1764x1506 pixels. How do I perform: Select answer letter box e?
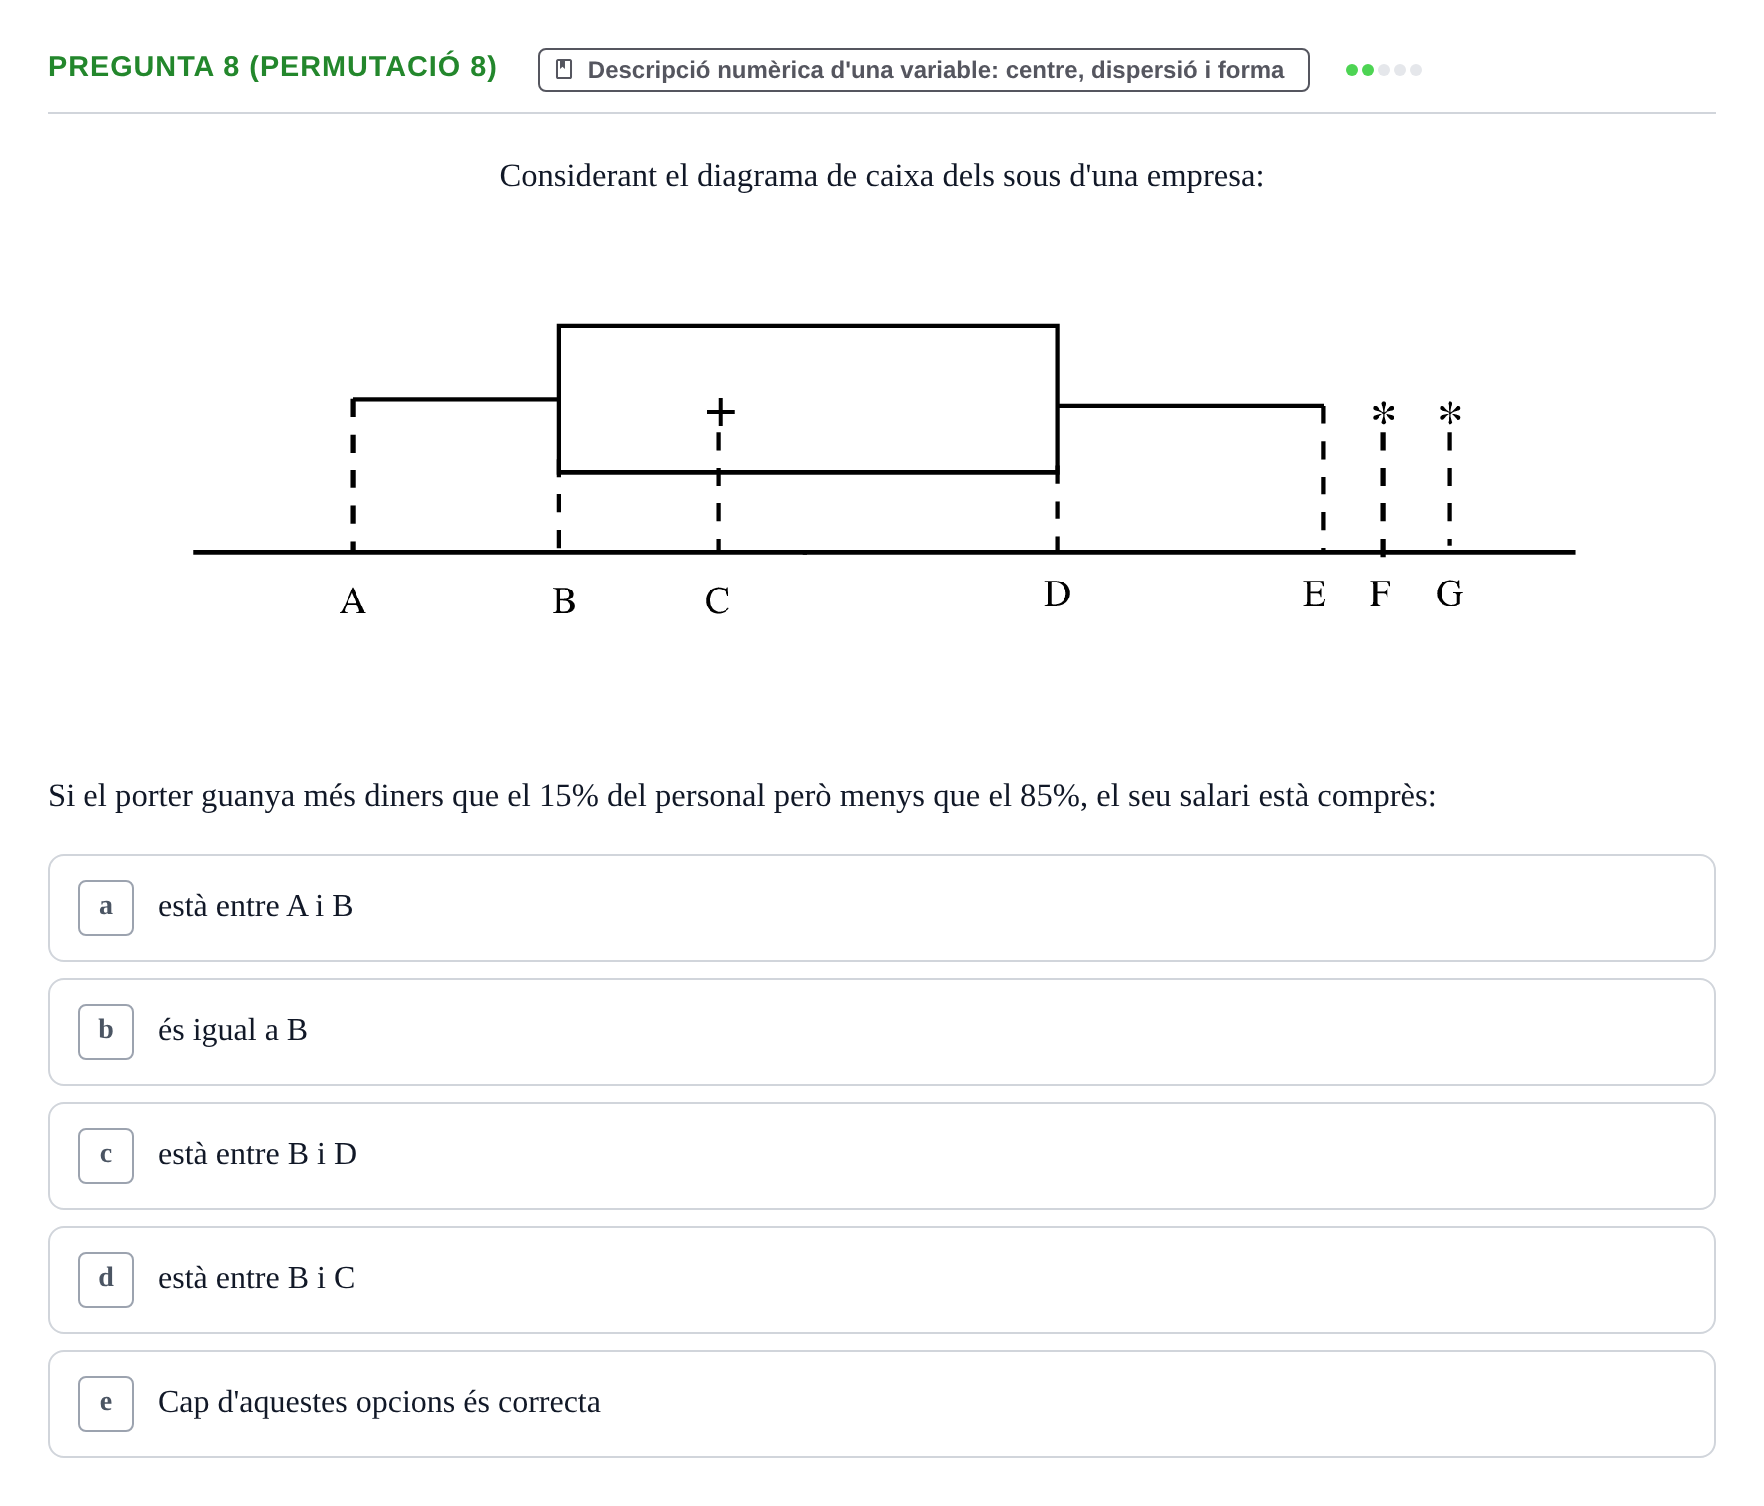point(106,1404)
